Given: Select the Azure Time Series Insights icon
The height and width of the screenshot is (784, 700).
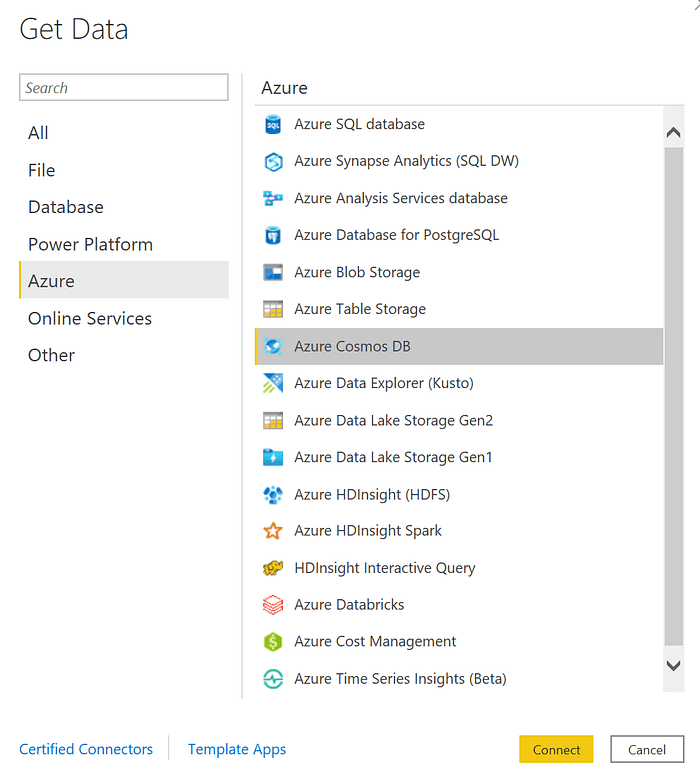Looking at the screenshot, I should point(273,679).
